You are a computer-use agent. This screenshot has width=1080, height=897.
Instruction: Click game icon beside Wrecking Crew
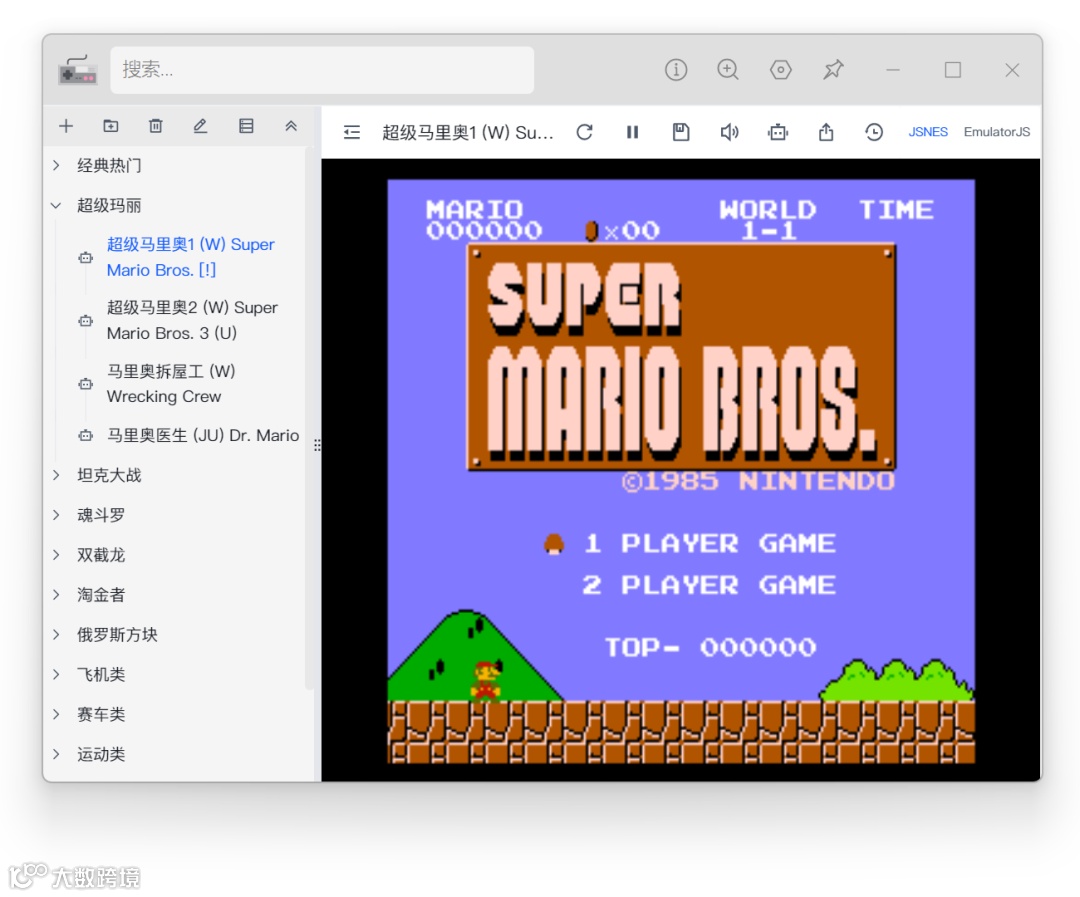click(x=85, y=384)
